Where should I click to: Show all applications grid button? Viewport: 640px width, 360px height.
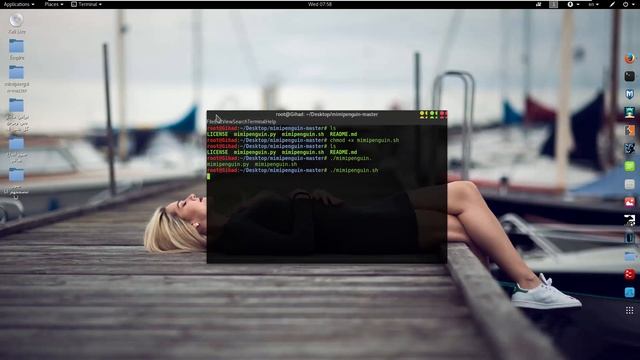coord(629,311)
